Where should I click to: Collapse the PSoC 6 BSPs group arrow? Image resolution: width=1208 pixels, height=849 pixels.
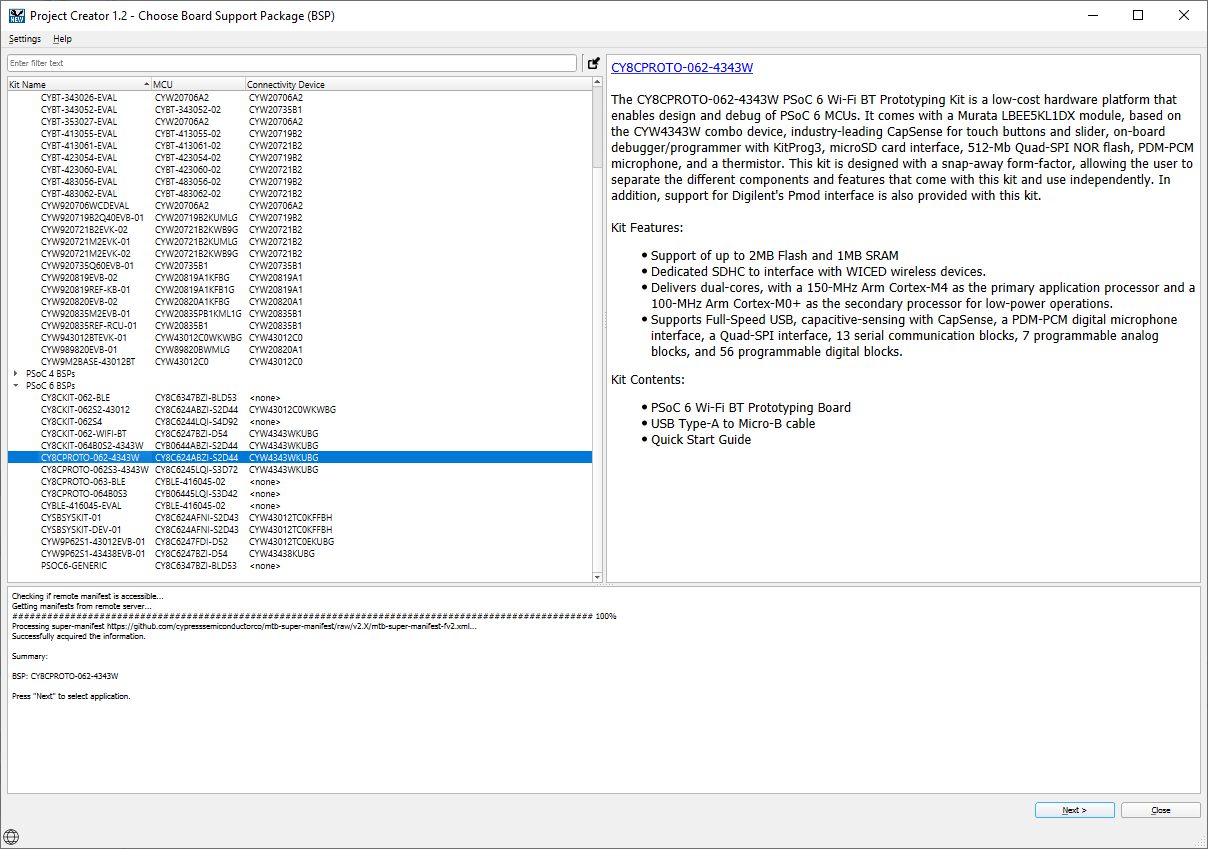click(15, 385)
